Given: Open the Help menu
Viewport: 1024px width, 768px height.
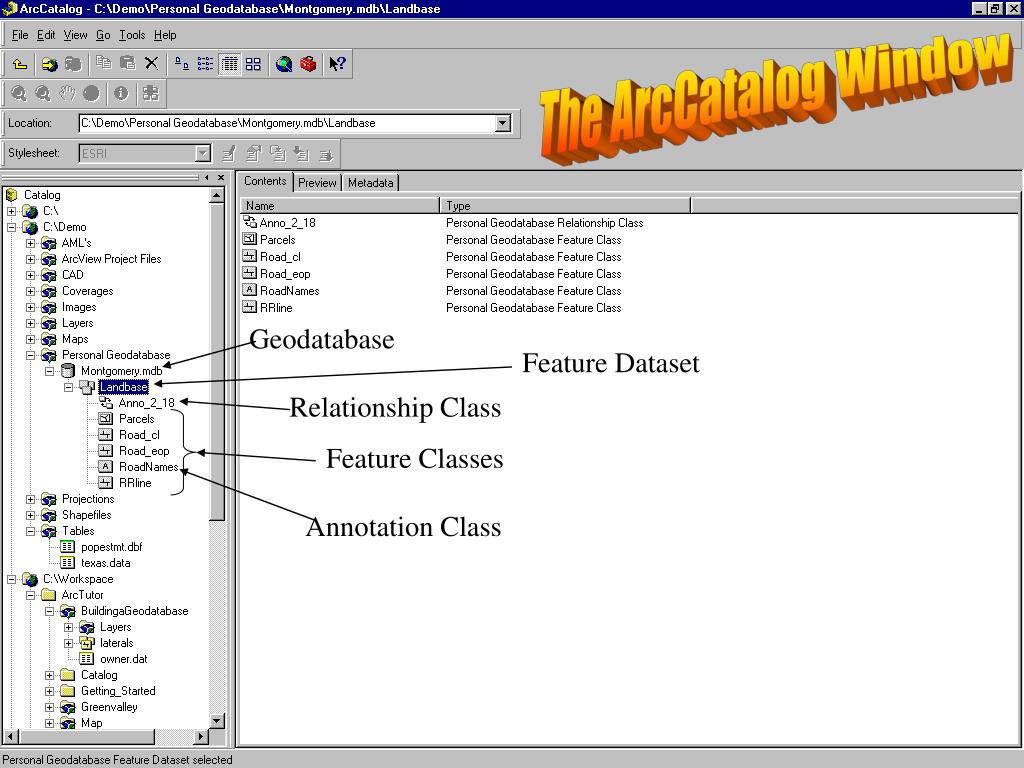Looking at the screenshot, I should tap(165, 35).
